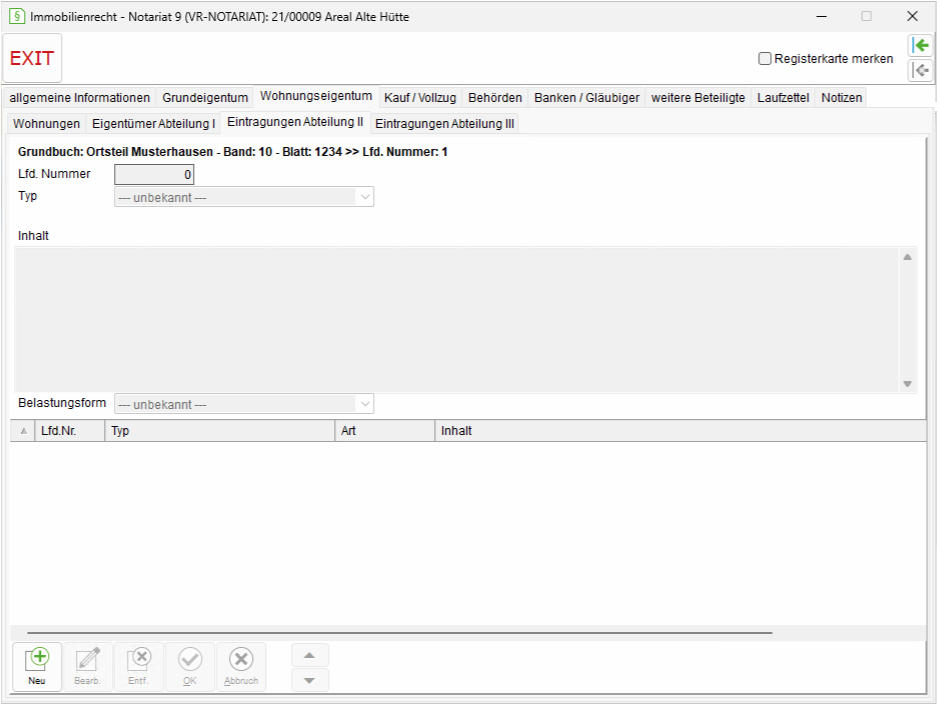
Task: Go to the Behörden tab
Action: coord(495,98)
